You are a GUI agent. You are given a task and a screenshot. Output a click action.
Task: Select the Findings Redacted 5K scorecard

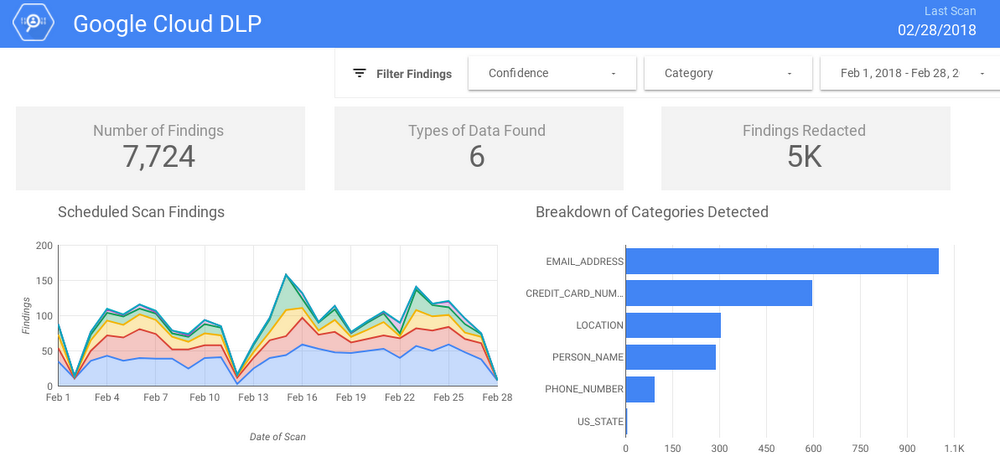(805, 148)
